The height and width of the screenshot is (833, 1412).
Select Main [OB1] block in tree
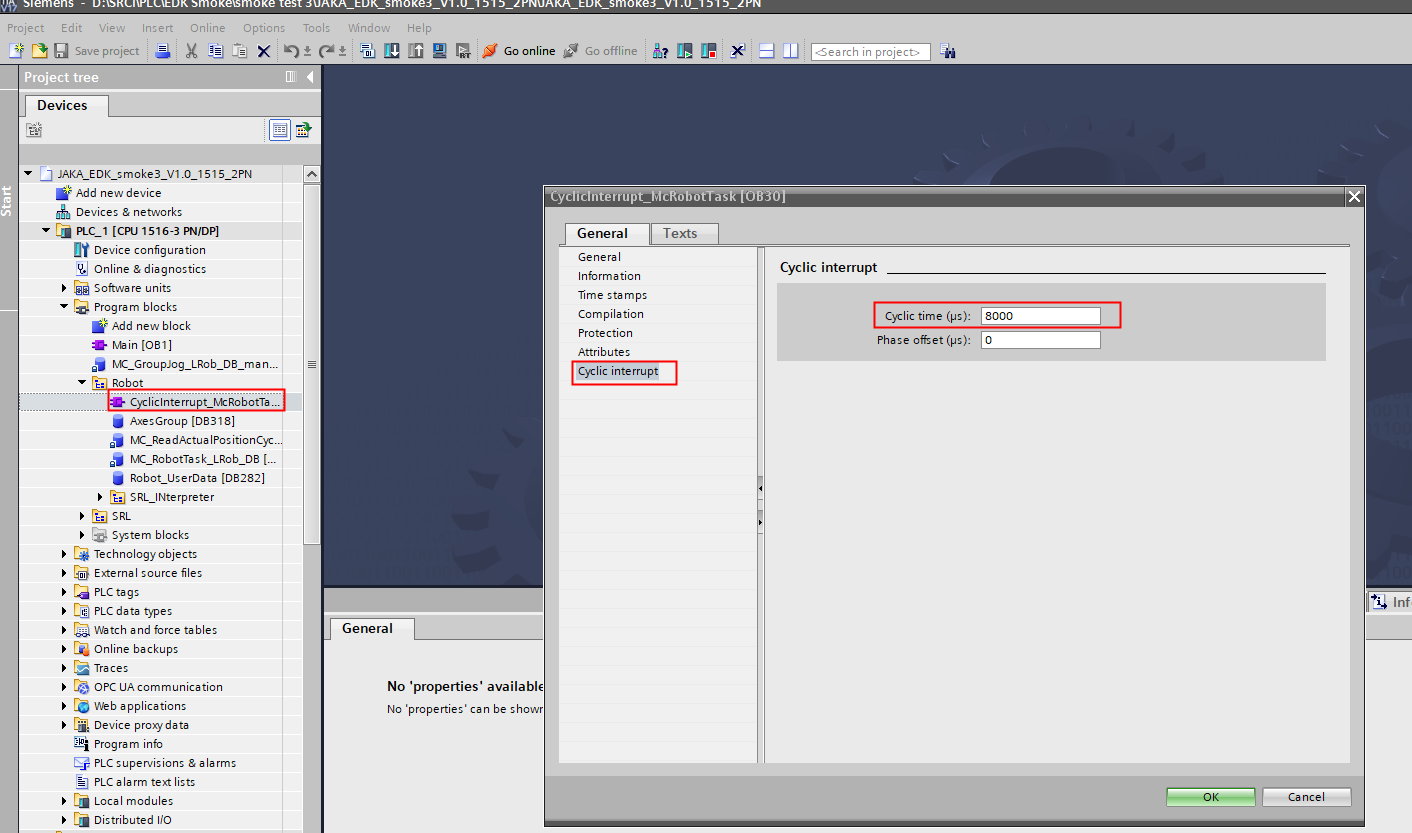coord(141,345)
